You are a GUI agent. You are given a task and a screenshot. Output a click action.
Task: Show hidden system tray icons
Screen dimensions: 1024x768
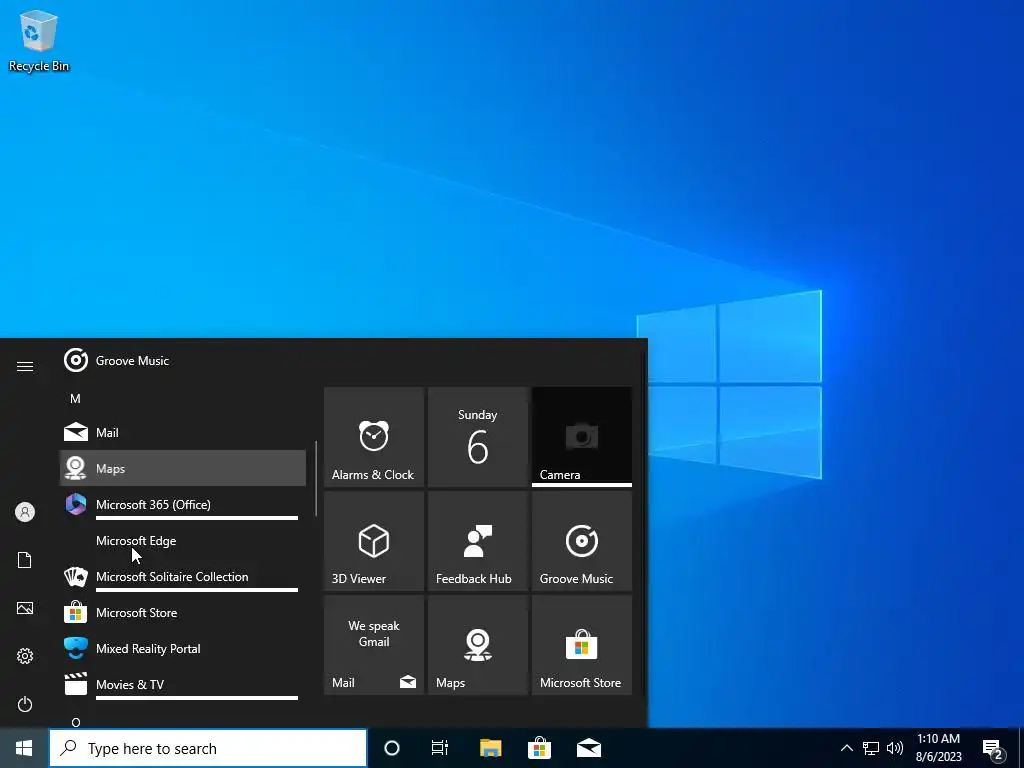click(846, 748)
